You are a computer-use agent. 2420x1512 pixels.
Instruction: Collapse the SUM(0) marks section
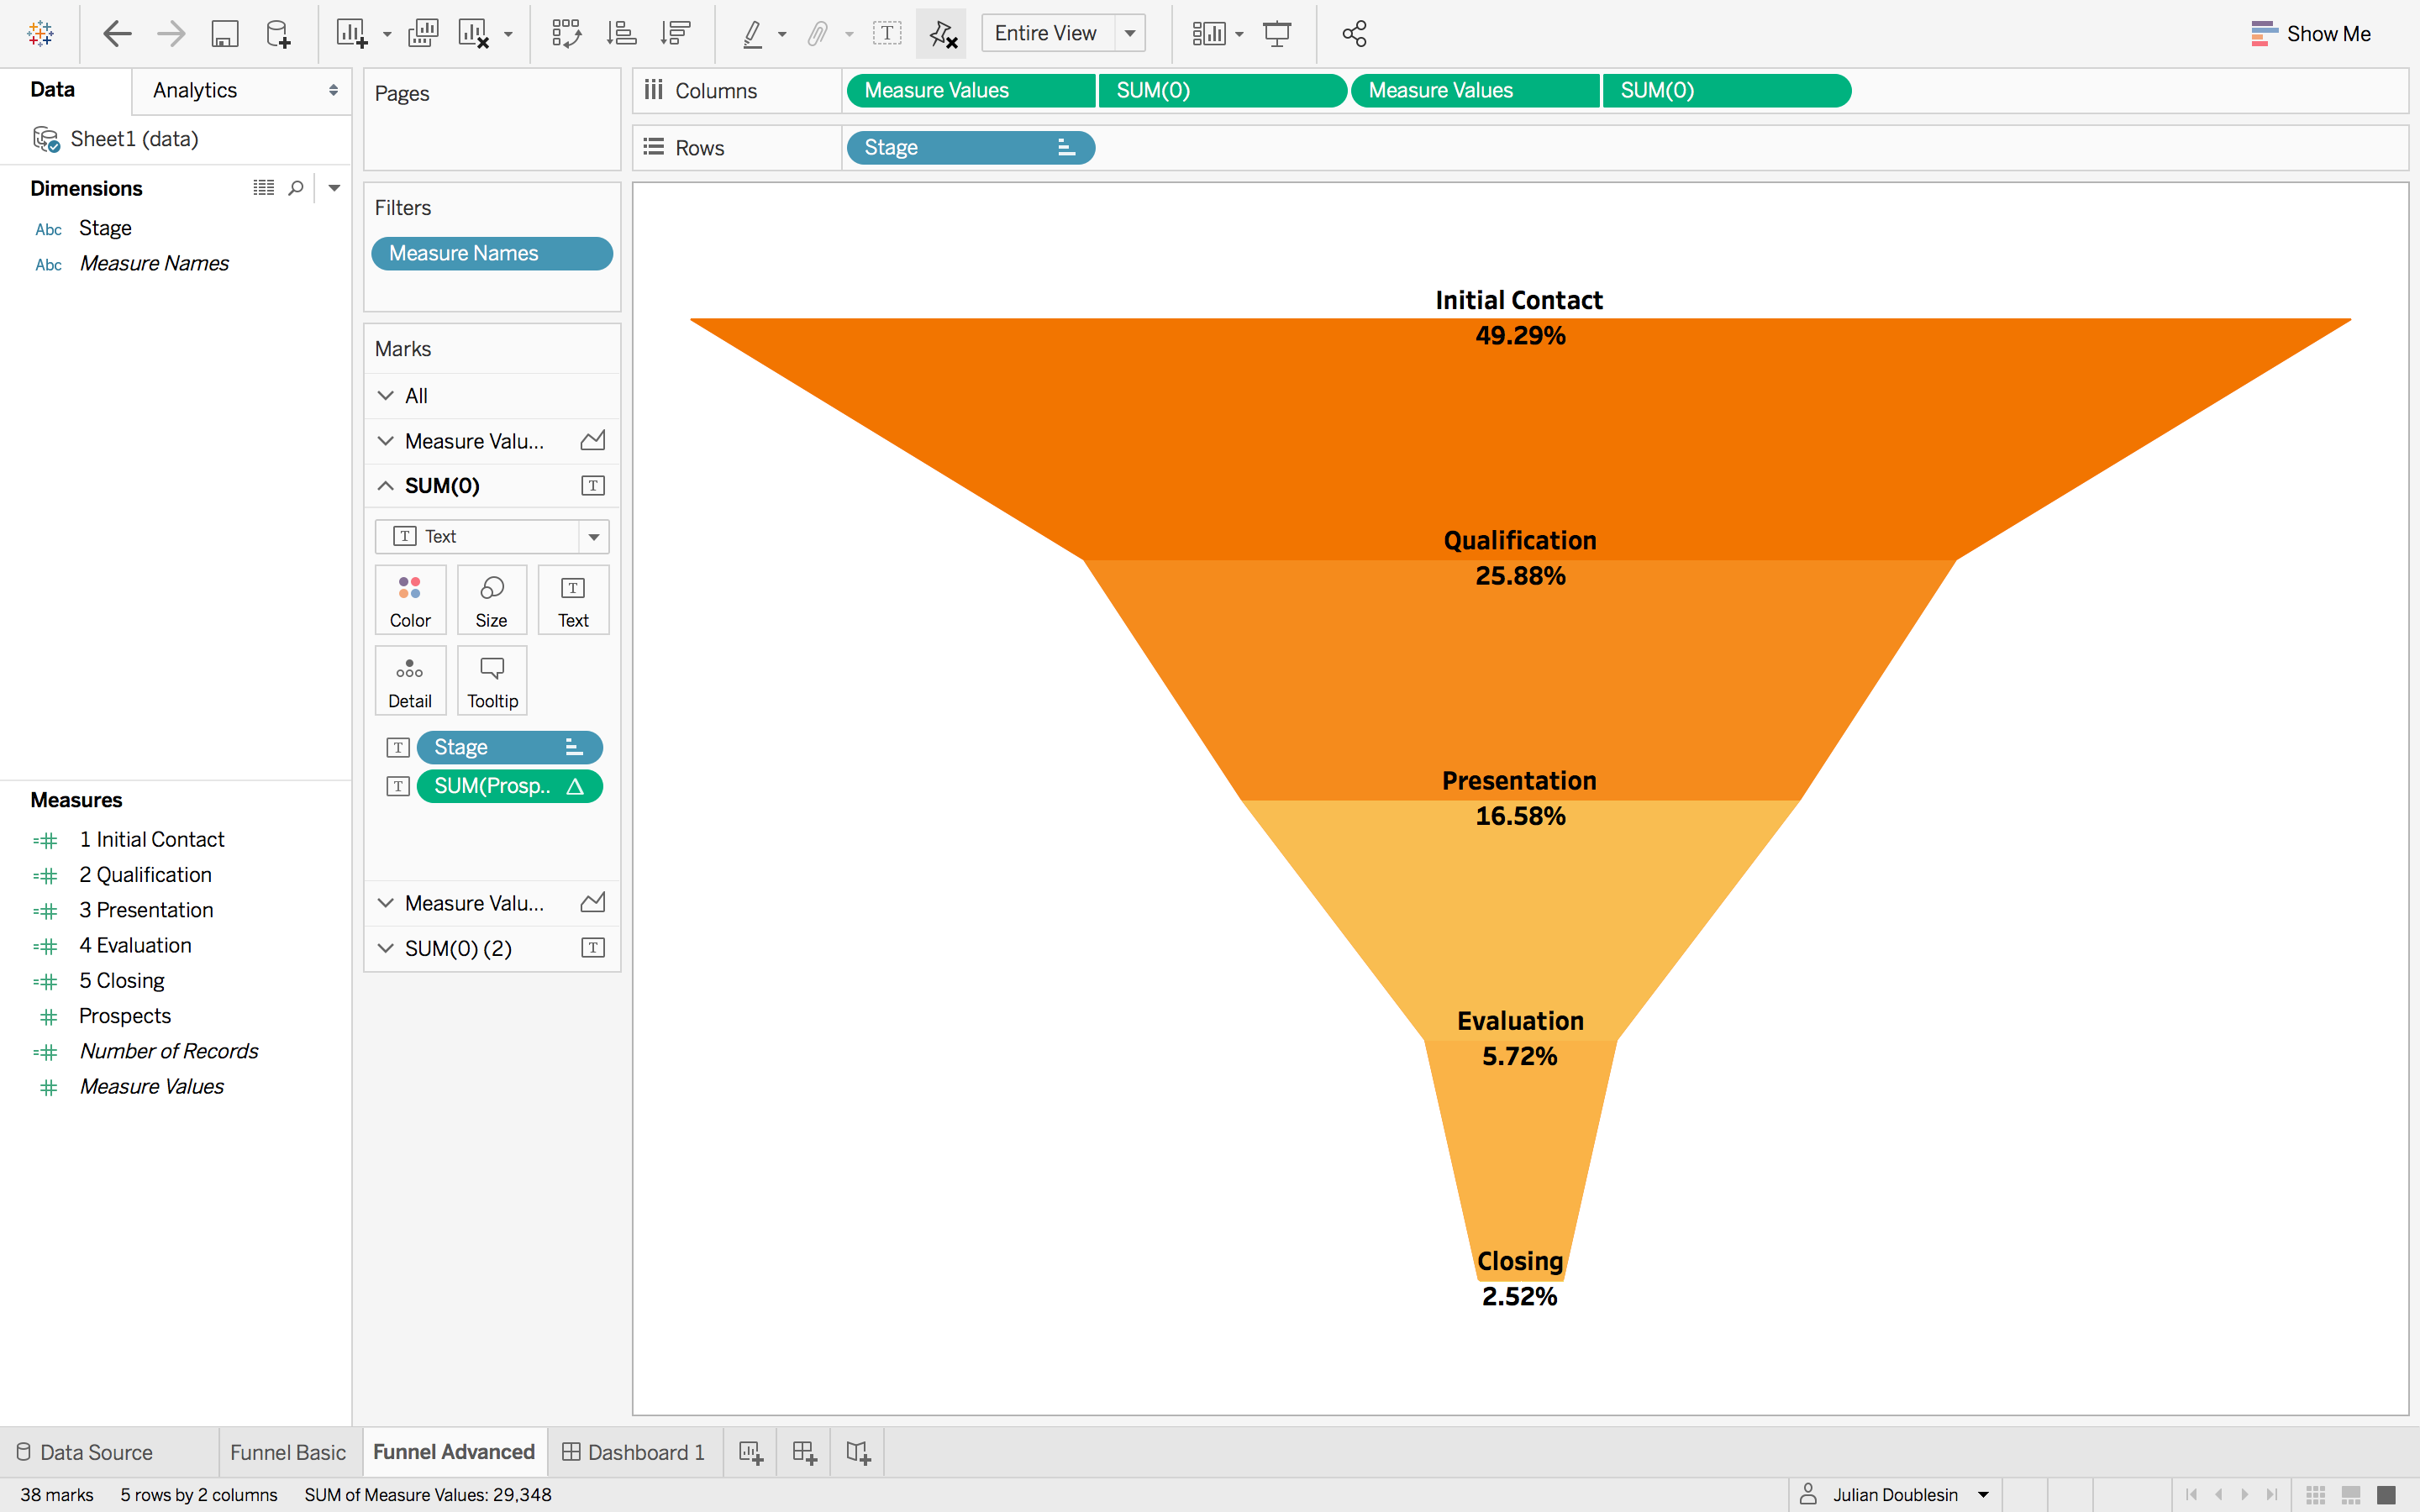pos(386,486)
